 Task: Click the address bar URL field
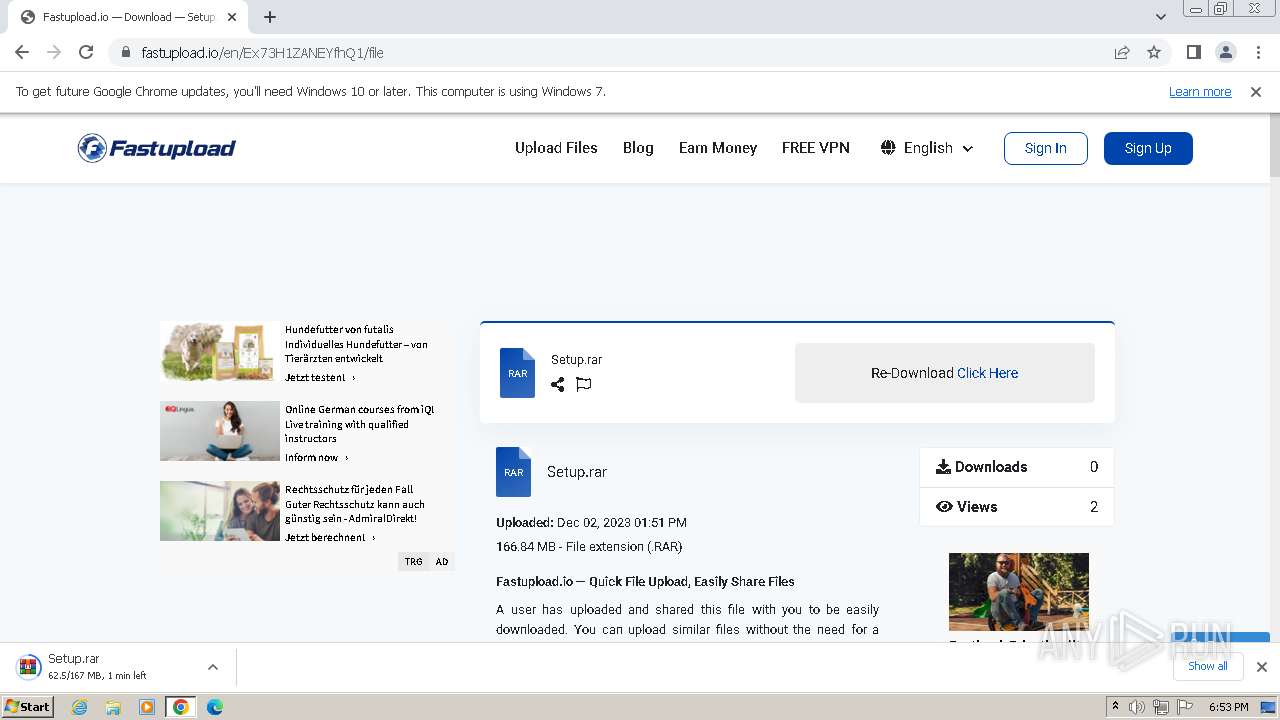(610, 52)
